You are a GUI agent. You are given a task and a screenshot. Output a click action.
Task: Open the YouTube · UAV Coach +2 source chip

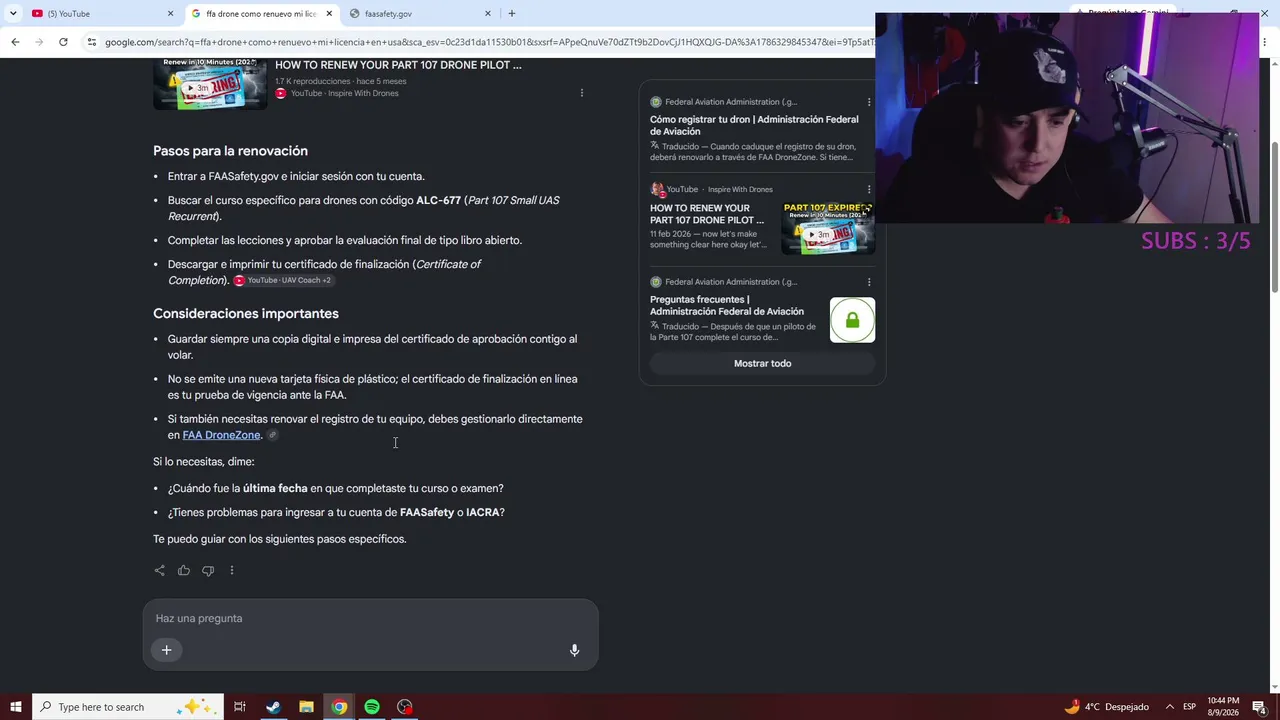click(283, 280)
